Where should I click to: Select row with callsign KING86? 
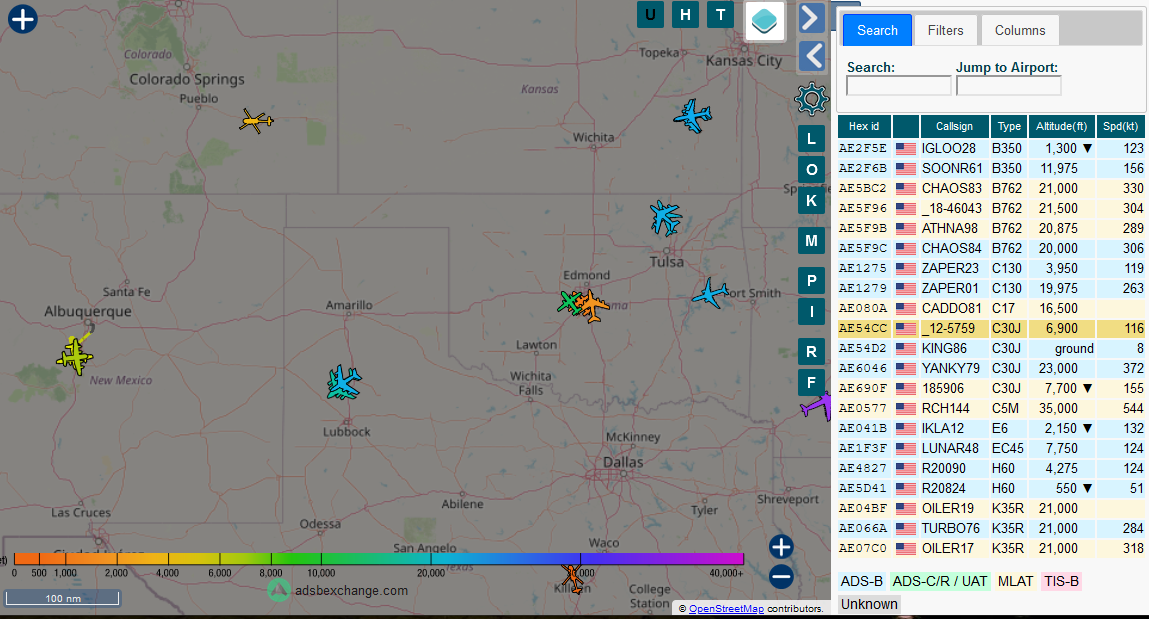(991, 348)
